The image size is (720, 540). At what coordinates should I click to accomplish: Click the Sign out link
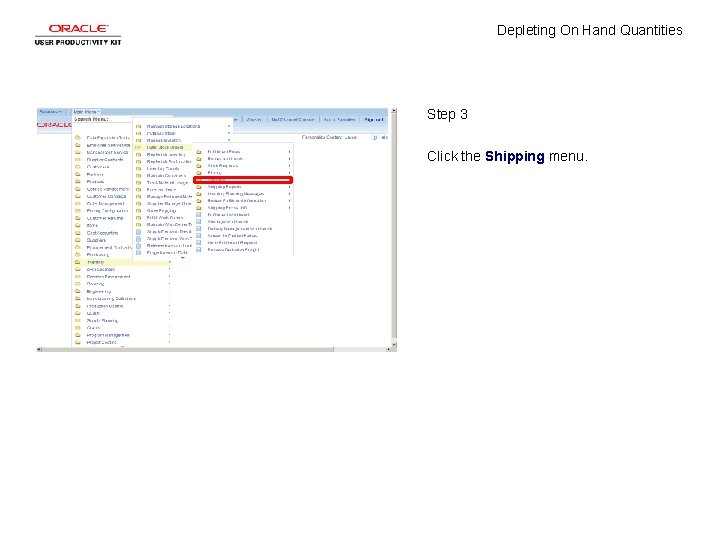click(x=373, y=119)
